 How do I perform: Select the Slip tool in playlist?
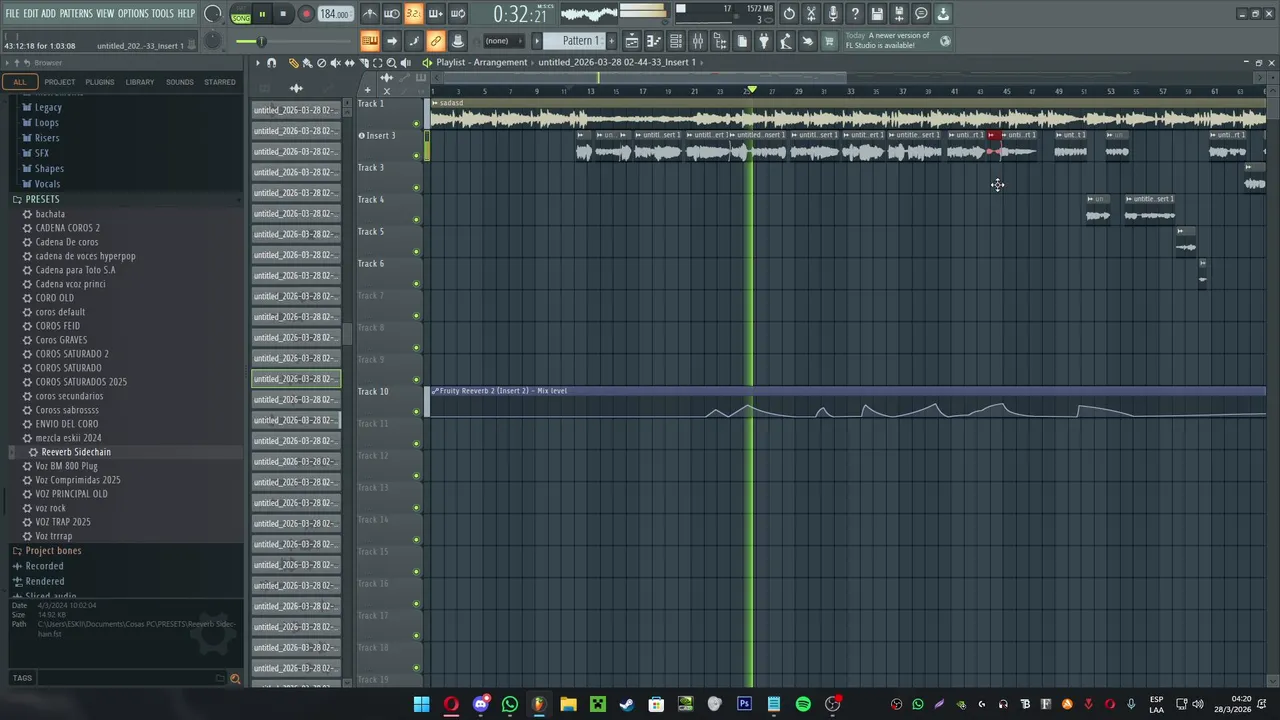coord(350,62)
